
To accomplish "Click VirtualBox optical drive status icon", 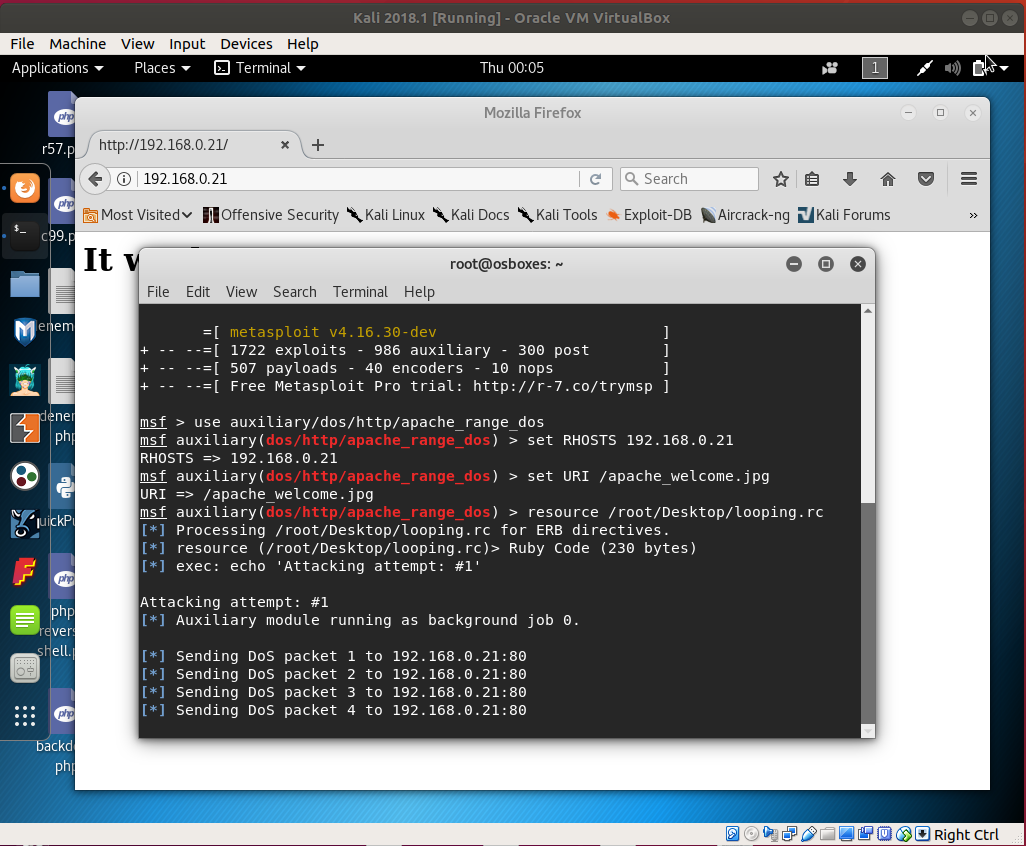I will (751, 834).
